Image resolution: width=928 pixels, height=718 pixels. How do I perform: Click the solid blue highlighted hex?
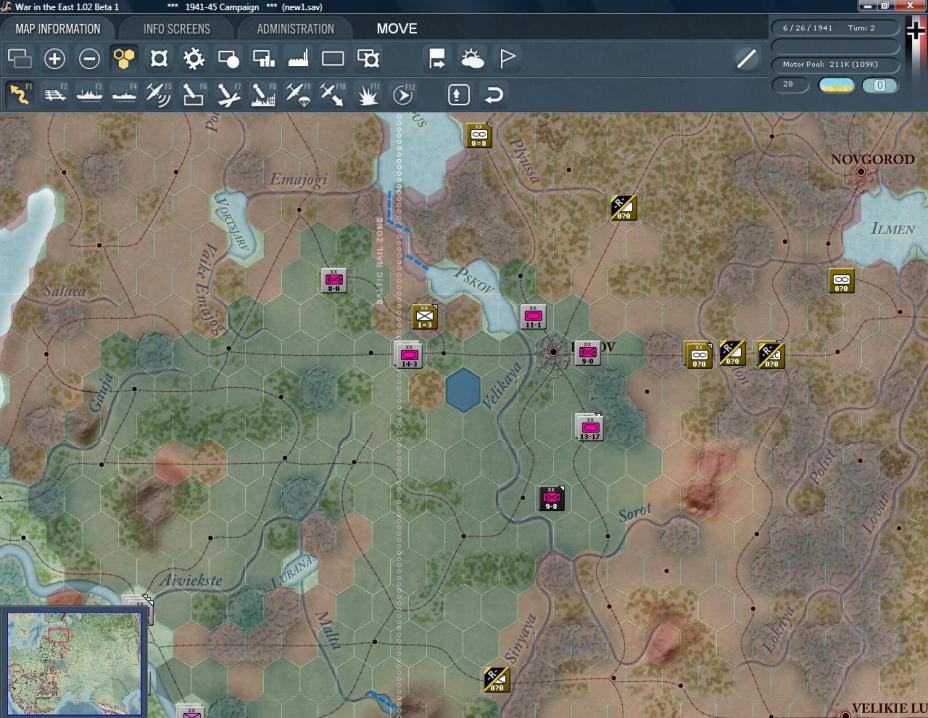(463, 390)
